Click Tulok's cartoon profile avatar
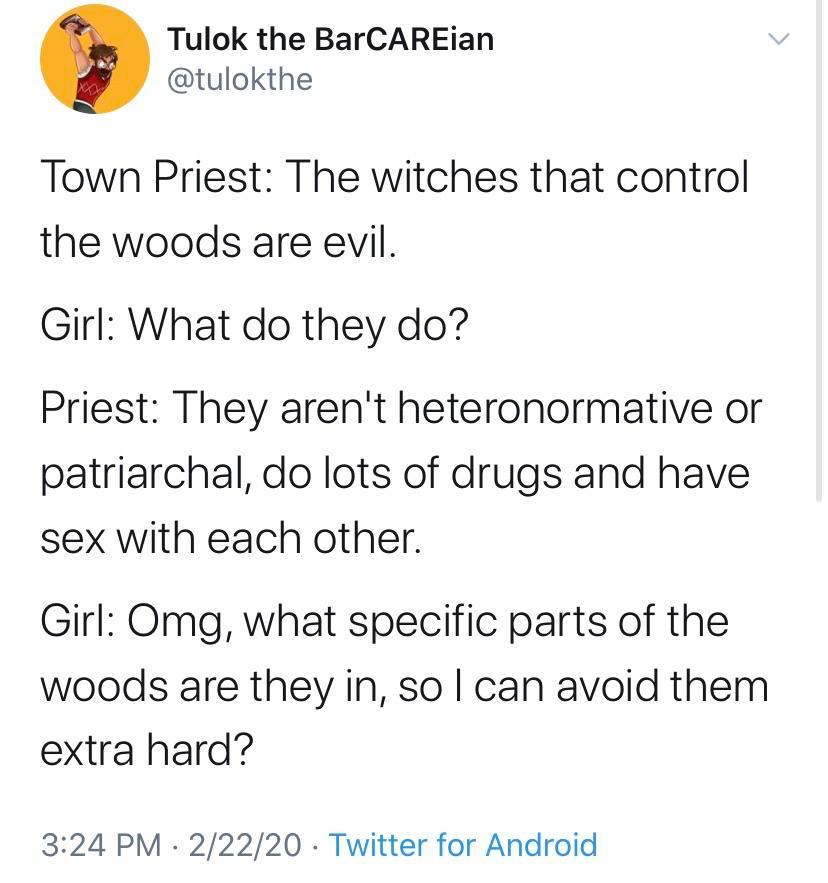This screenshot has width=828, height=883. pyautogui.click(x=88, y=60)
